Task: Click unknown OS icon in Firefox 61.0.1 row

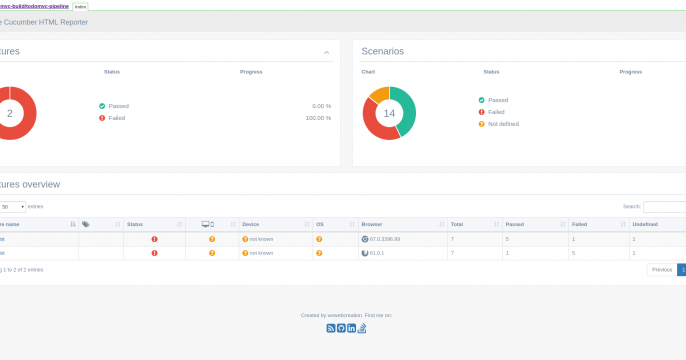Action: click(319, 253)
